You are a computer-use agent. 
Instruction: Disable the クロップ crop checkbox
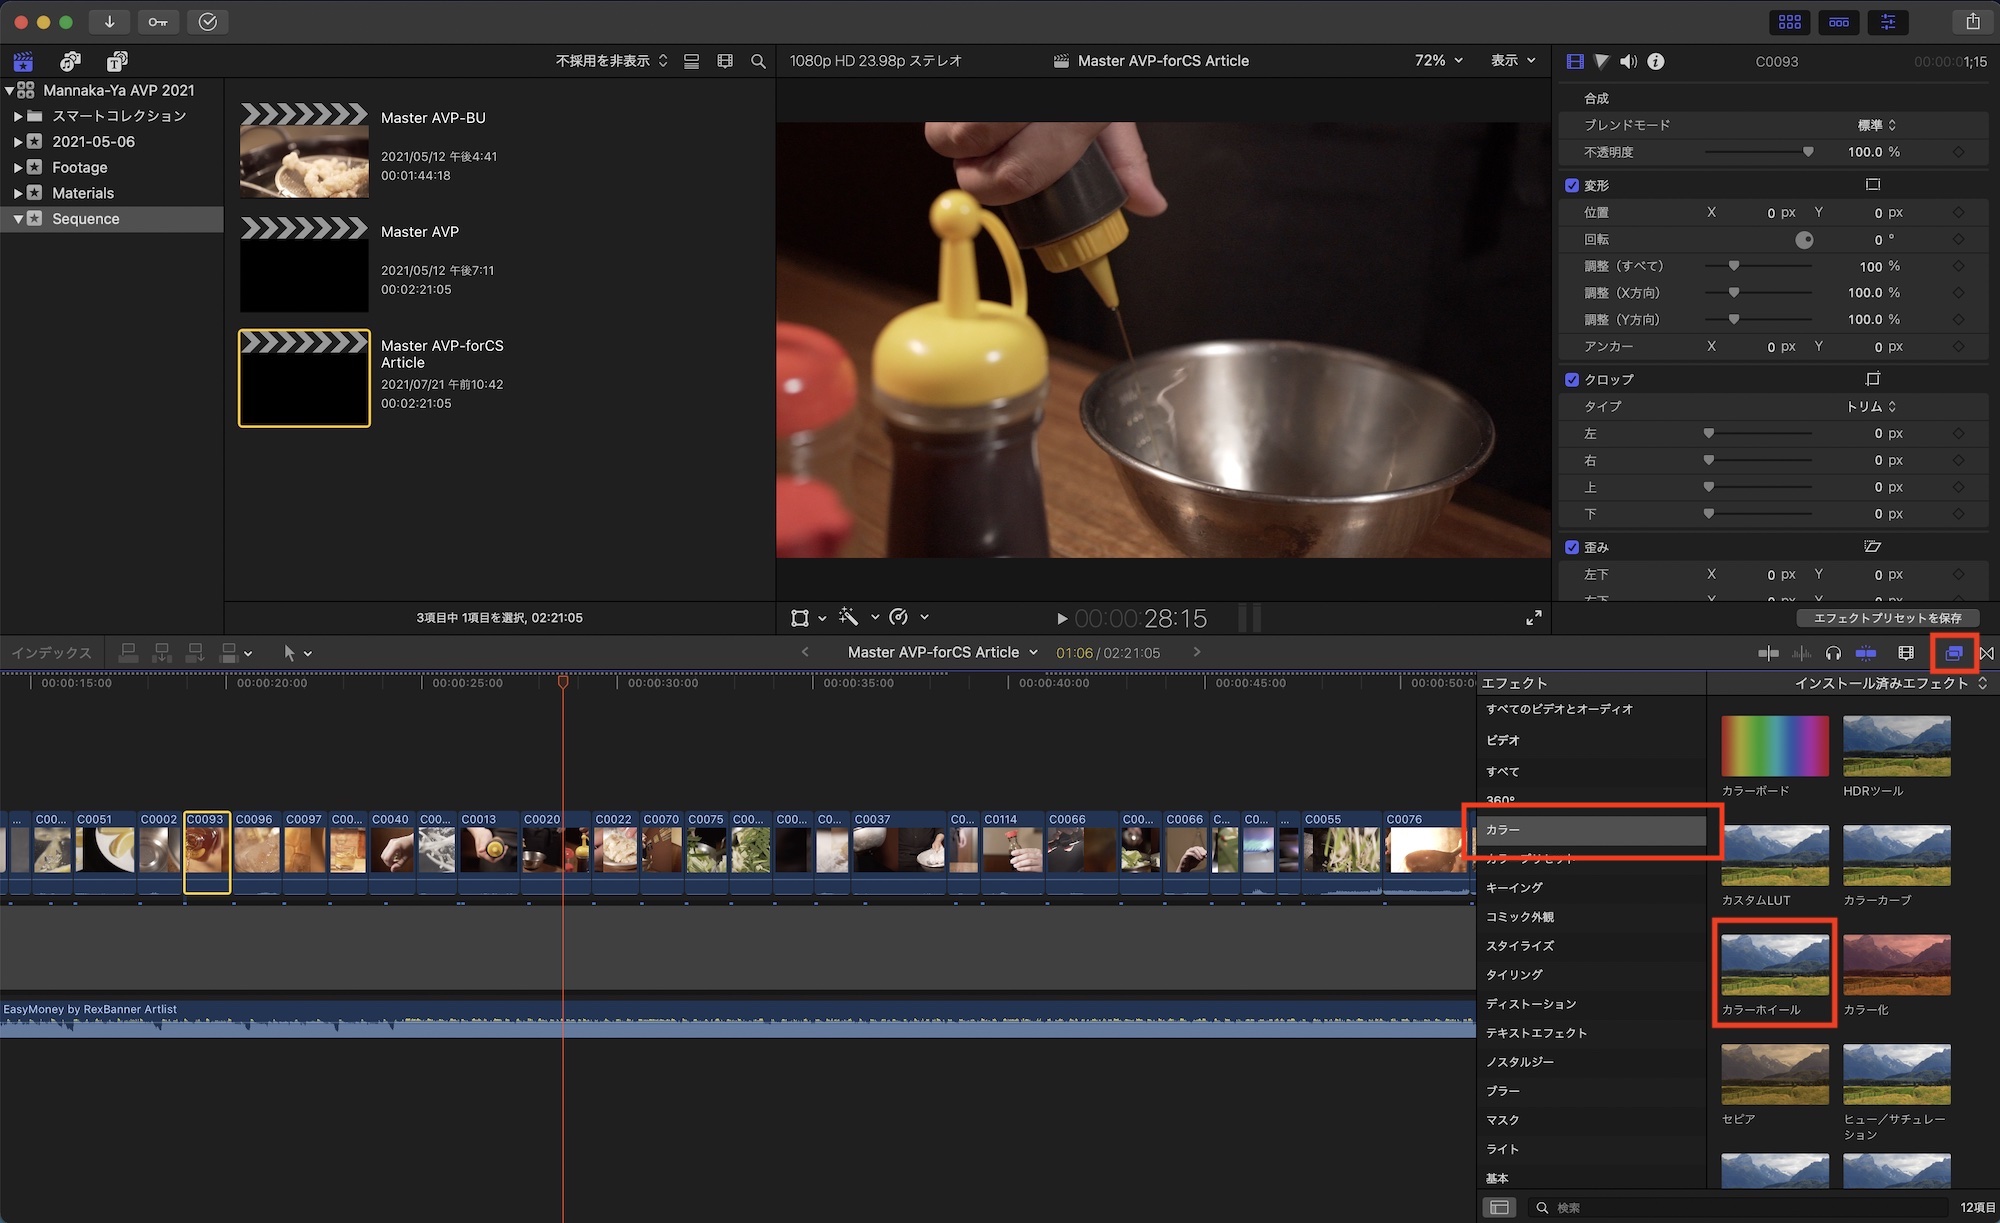pyautogui.click(x=1572, y=379)
